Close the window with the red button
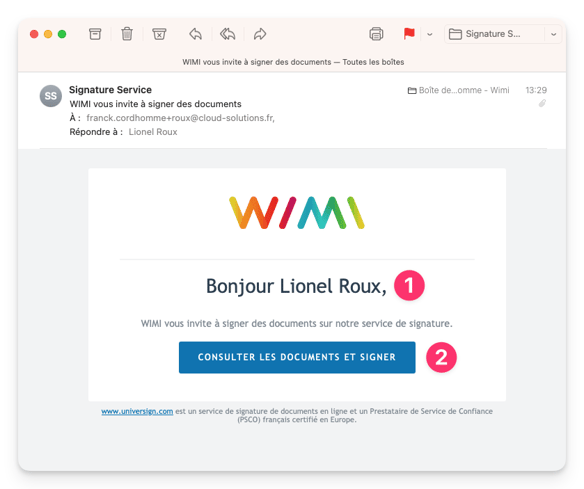 pyautogui.click(x=34, y=34)
